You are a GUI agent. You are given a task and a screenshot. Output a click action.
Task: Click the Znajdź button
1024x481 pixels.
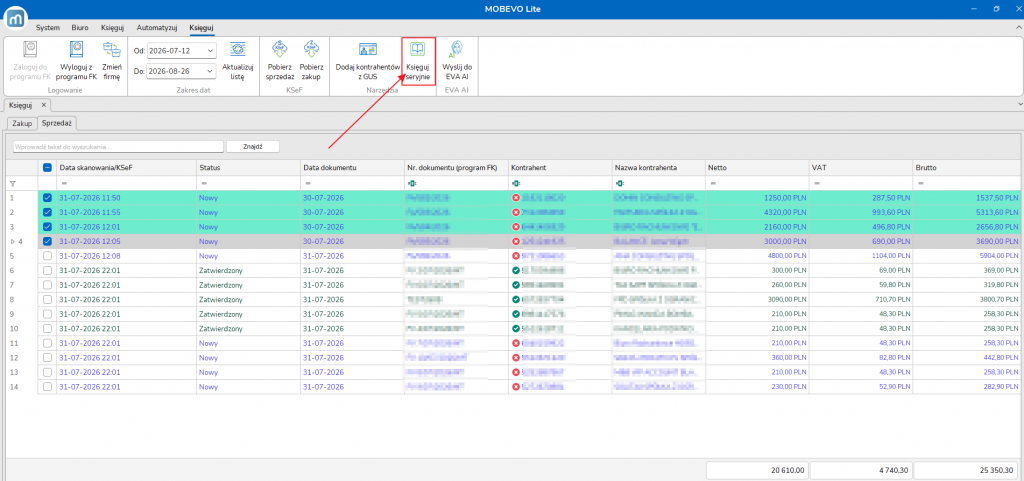pos(253,146)
